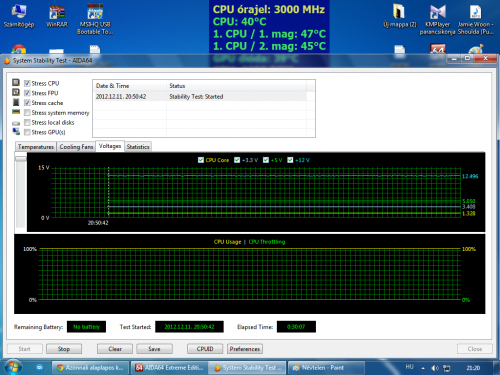Click the 1.328 CPU core voltage reading

[x=469, y=213]
